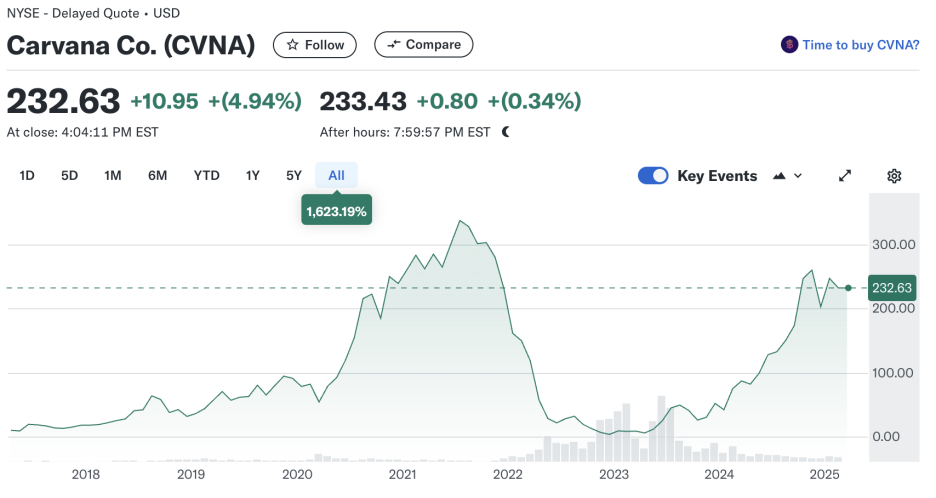The image size is (936, 498).
Task: Open chart type dropdown chevron
Action: point(798,176)
